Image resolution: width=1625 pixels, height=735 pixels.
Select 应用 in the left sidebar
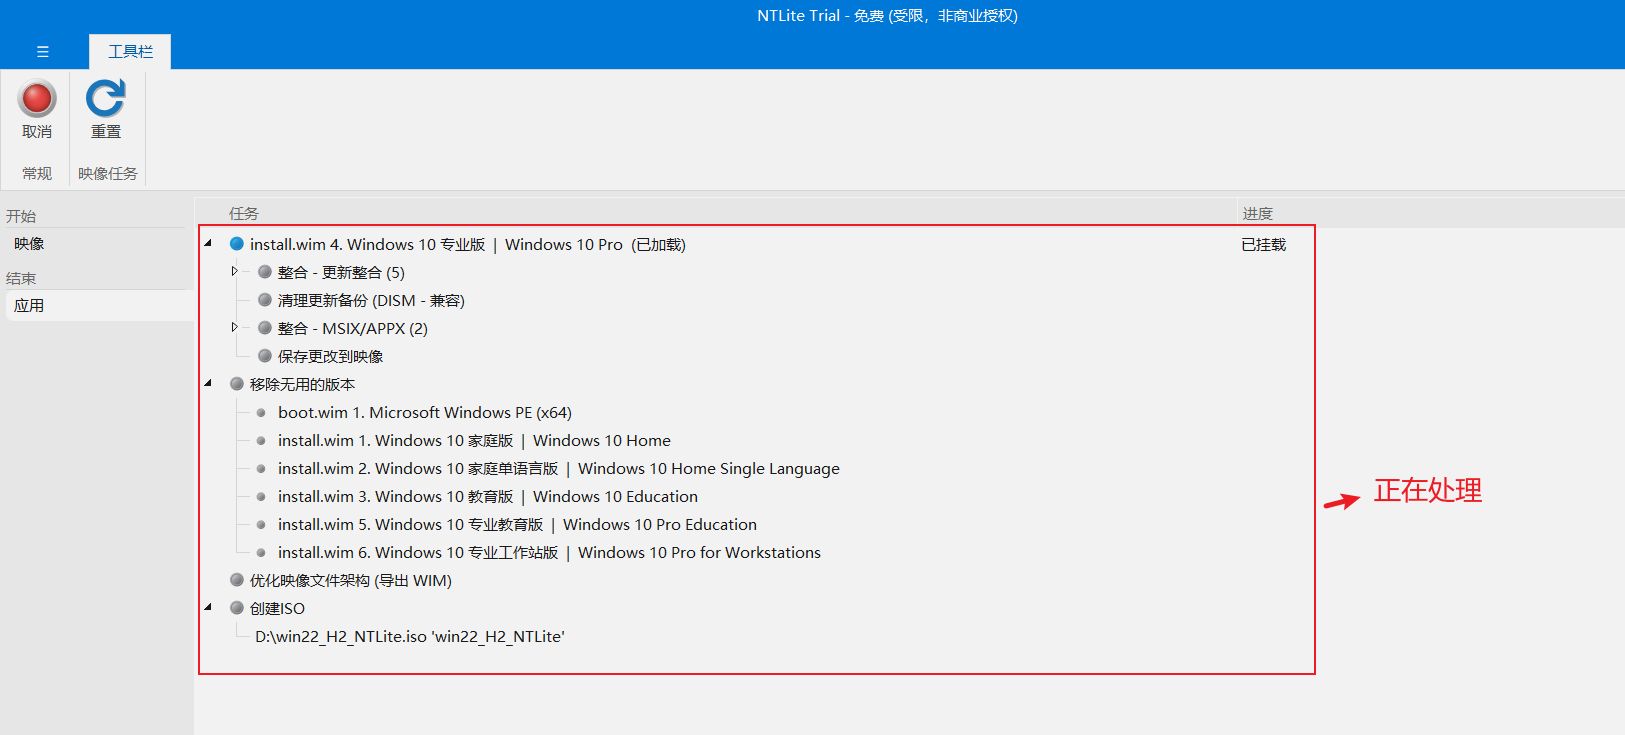[x=29, y=306]
